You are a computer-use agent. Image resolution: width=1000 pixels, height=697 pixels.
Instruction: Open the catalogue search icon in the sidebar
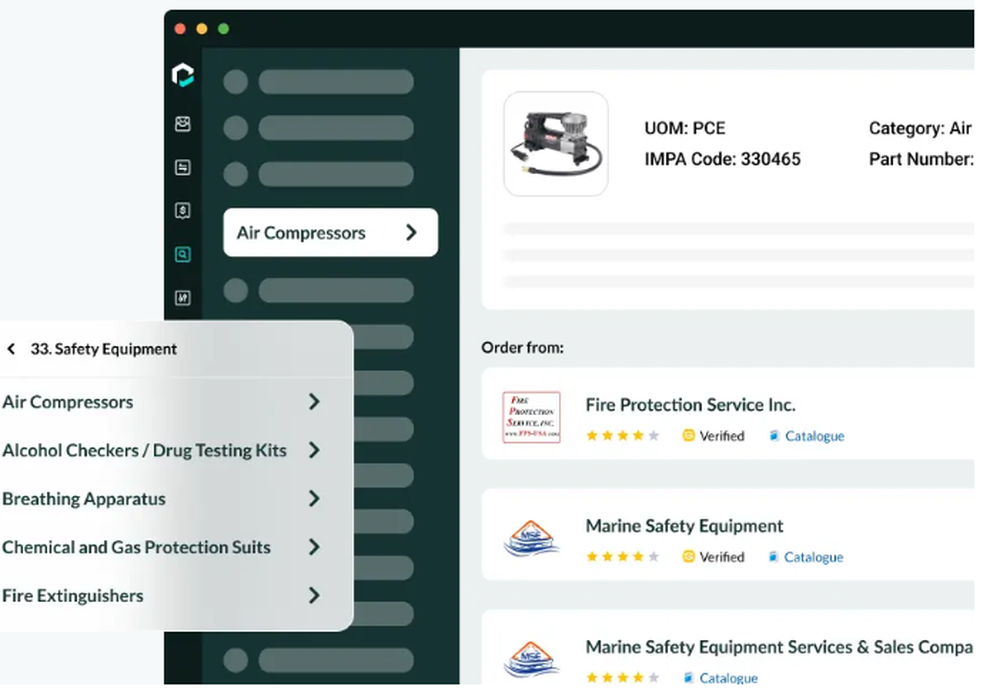click(182, 254)
